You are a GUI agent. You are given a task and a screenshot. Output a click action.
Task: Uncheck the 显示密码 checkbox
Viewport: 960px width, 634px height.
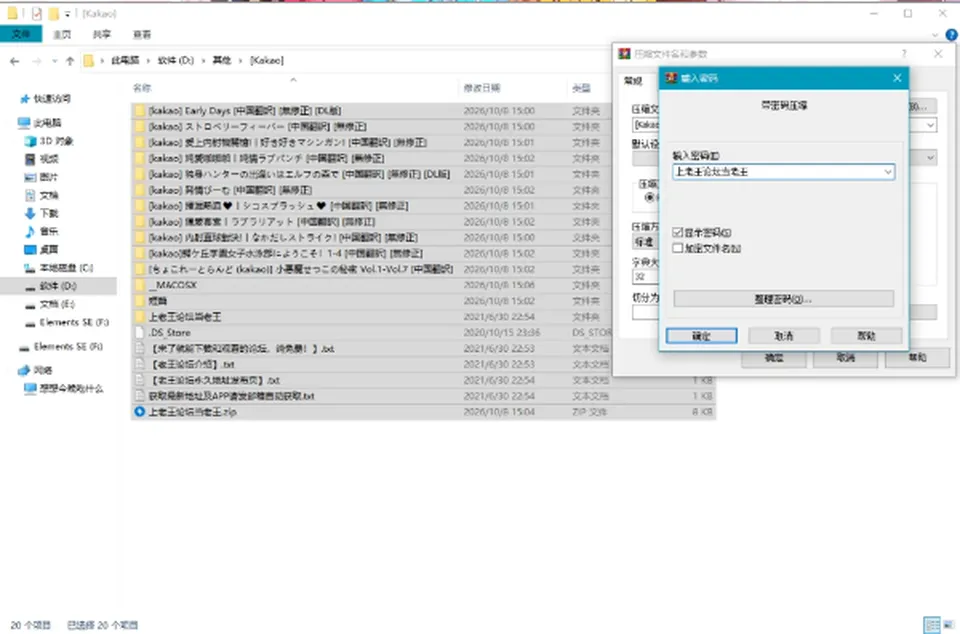677,233
